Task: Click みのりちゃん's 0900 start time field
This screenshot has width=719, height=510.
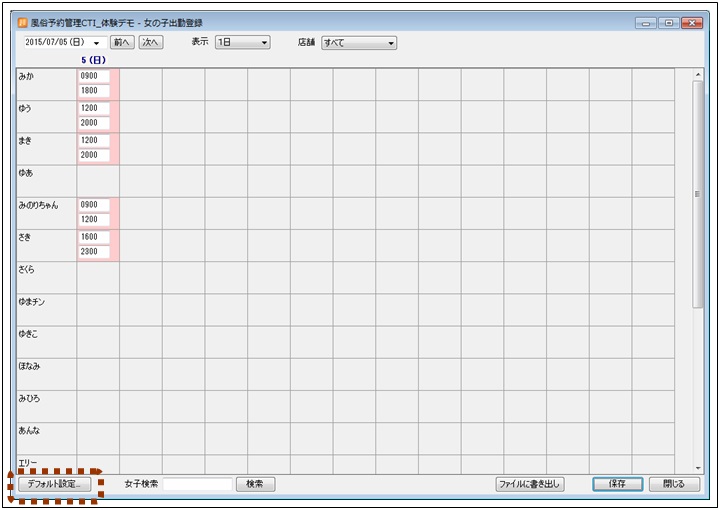Action: click(94, 205)
